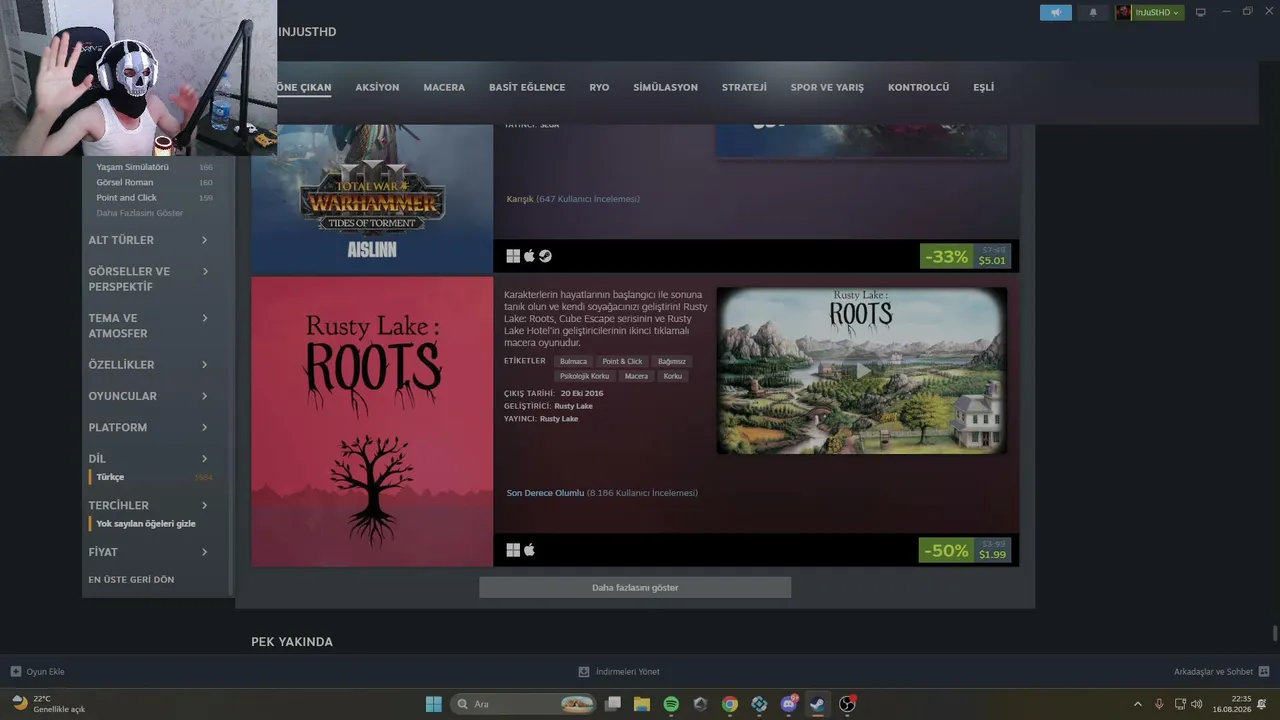Open the SİMÜLASYON tab
Screen dimensions: 1280x720
tap(665, 87)
